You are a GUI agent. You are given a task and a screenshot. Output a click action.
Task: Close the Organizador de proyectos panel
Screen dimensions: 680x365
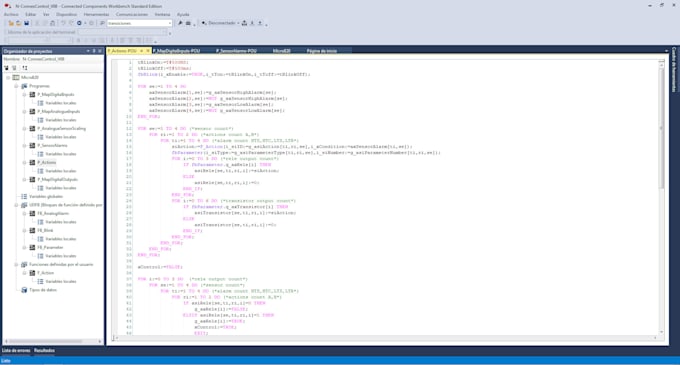pos(100,51)
